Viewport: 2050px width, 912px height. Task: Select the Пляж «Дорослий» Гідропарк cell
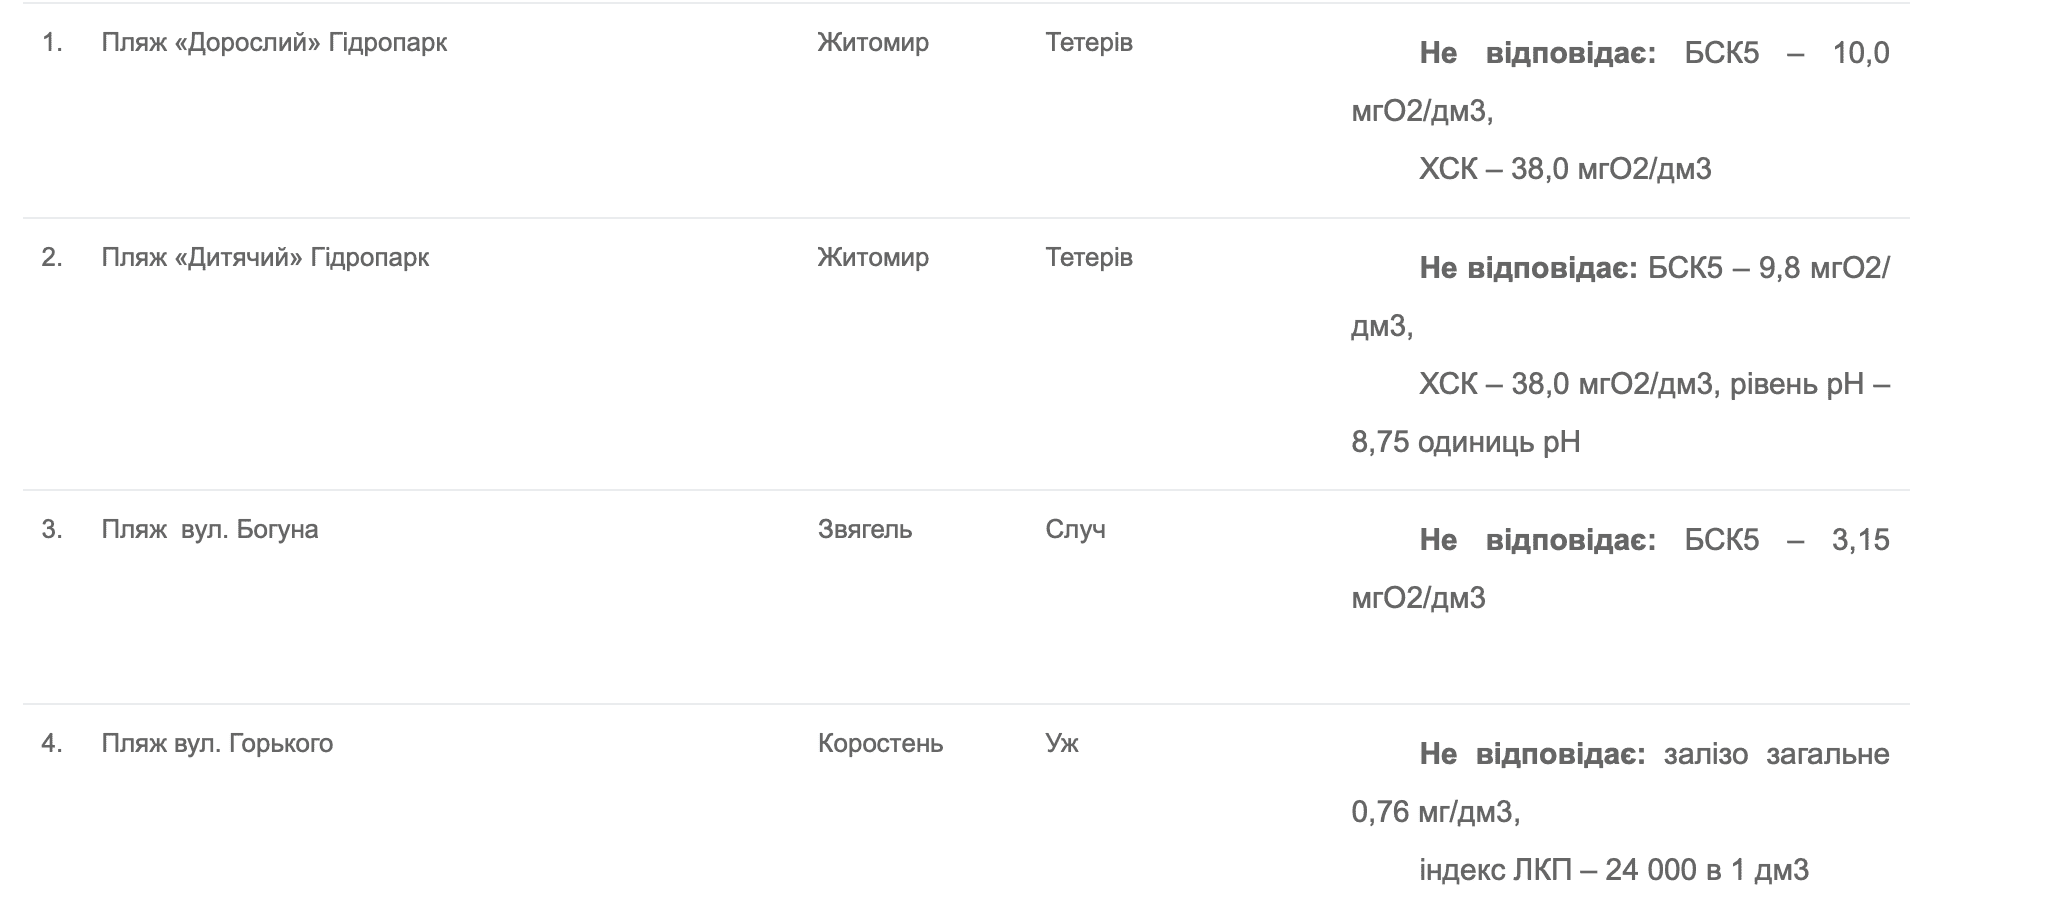click(274, 43)
